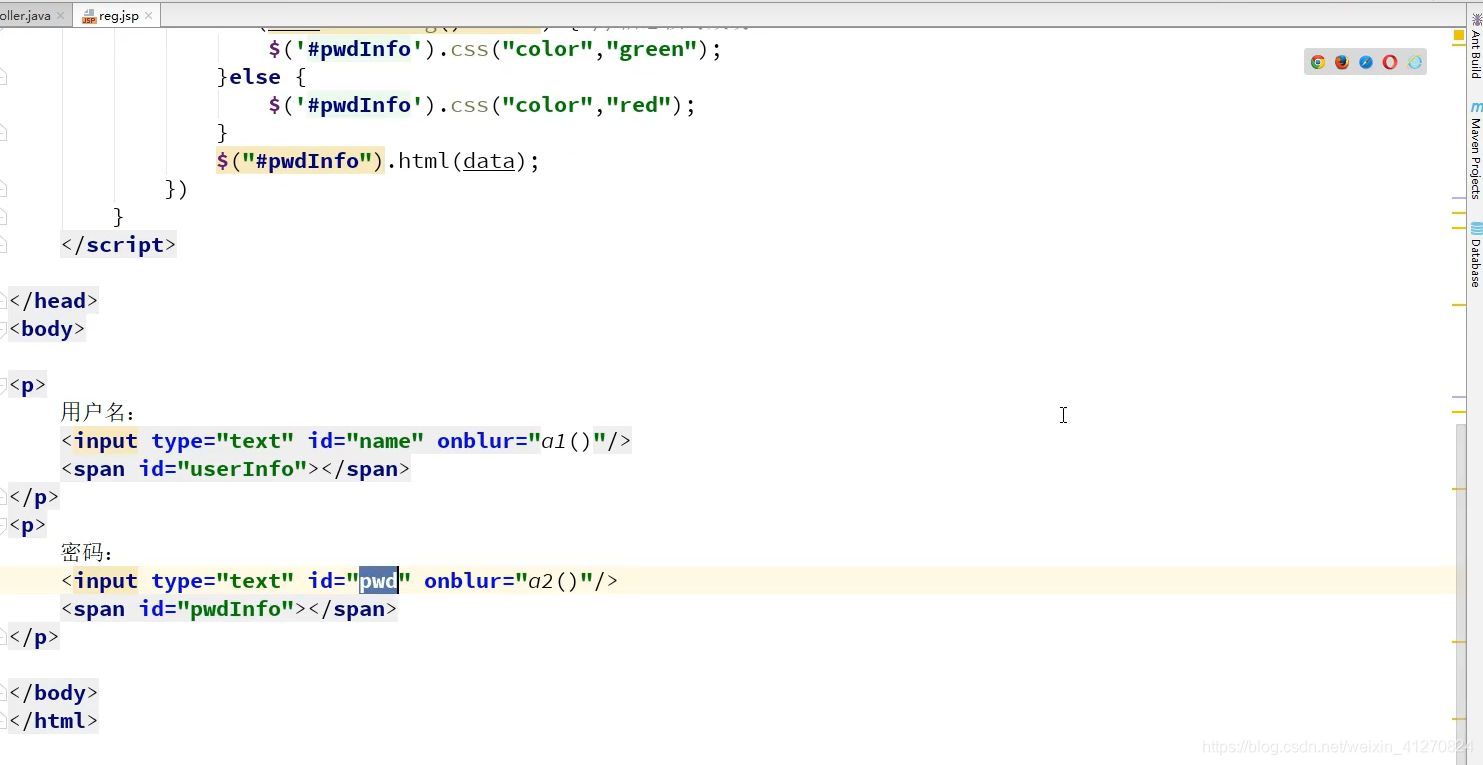The width and height of the screenshot is (1483, 765).
Task: Click the span id "userInfo" value
Action: (249, 469)
